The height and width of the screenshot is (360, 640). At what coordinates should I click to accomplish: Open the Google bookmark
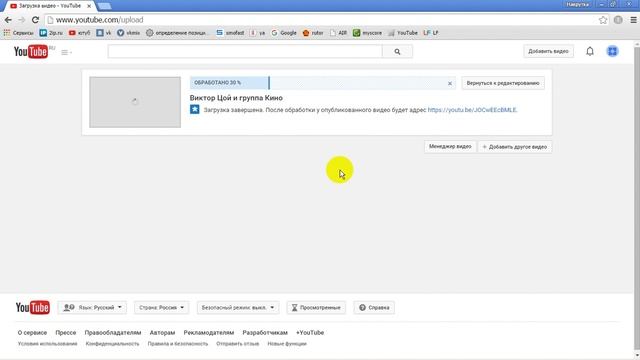click(x=284, y=33)
